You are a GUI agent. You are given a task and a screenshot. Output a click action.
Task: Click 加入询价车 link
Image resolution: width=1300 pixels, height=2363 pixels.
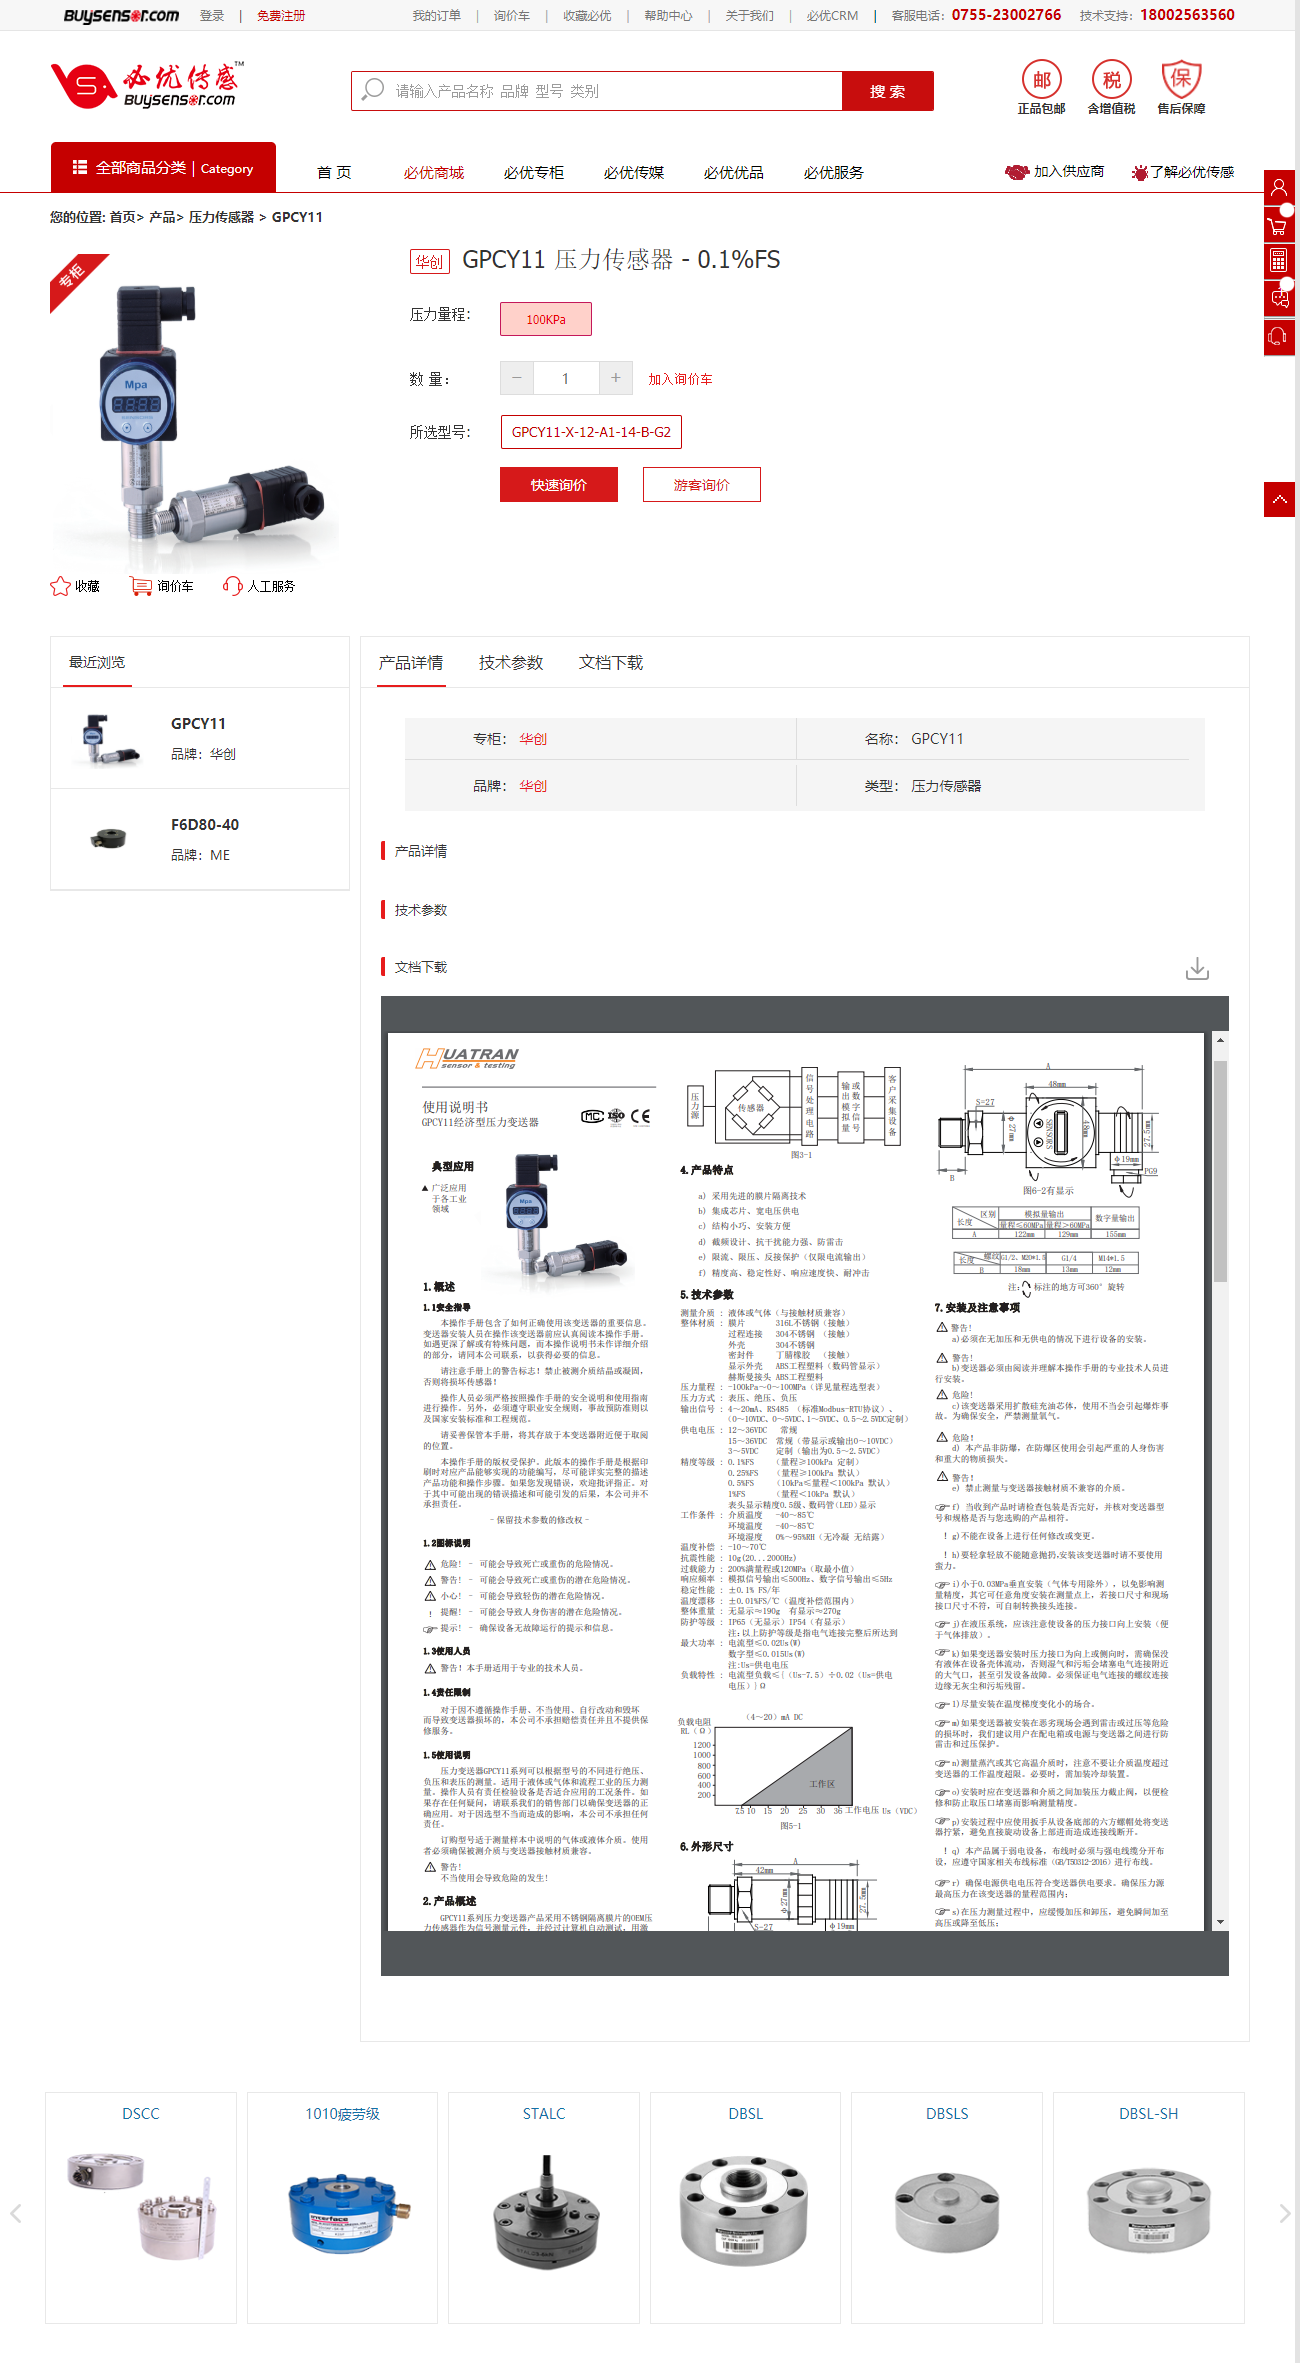[x=680, y=380]
